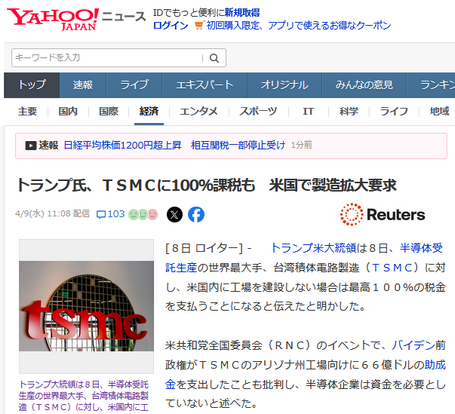The height and width of the screenshot is (414, 455).
Task: Share article via Facebook icon
Action: [196, 214]
